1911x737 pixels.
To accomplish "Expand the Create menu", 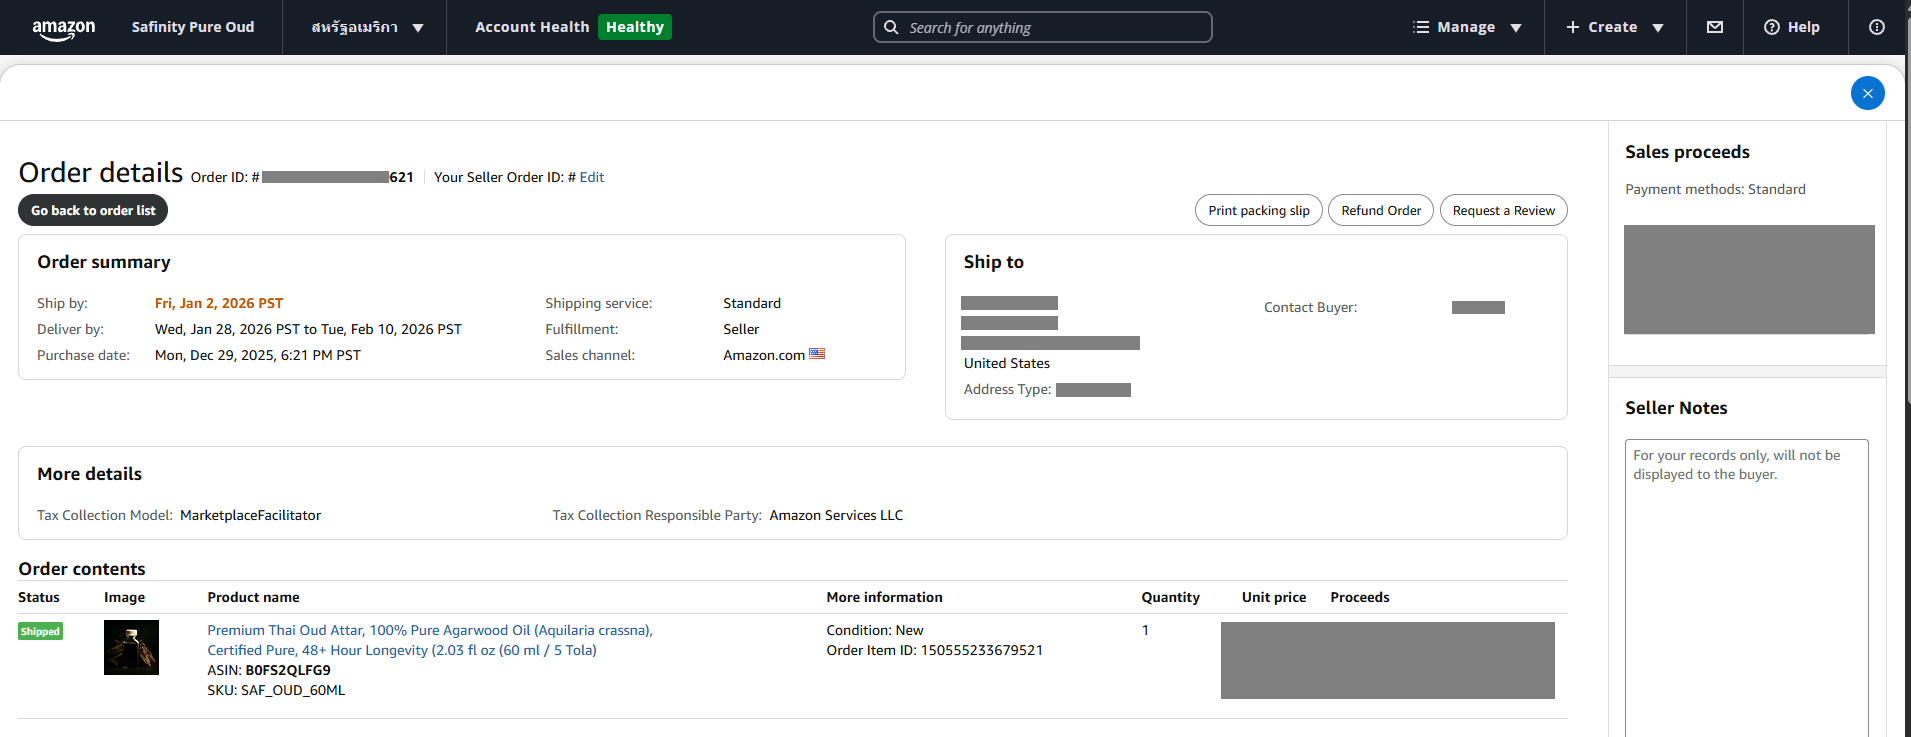I will (1614, 27).
